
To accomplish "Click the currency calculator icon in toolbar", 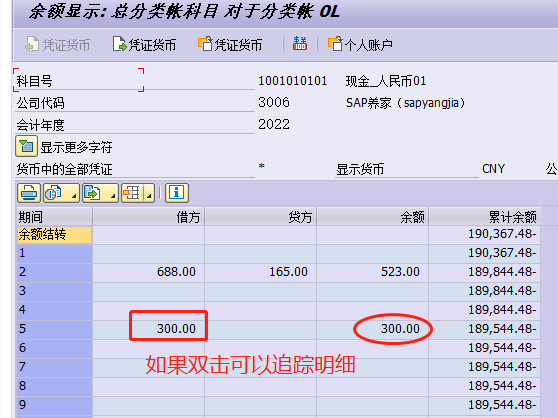I will (300, 44).
